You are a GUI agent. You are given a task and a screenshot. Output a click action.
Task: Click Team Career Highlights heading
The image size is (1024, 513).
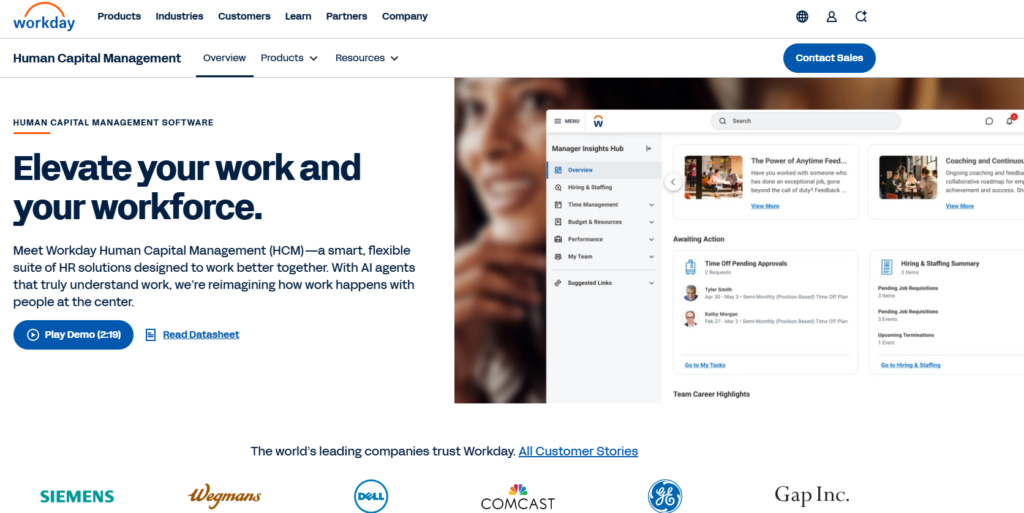point(711,394)
